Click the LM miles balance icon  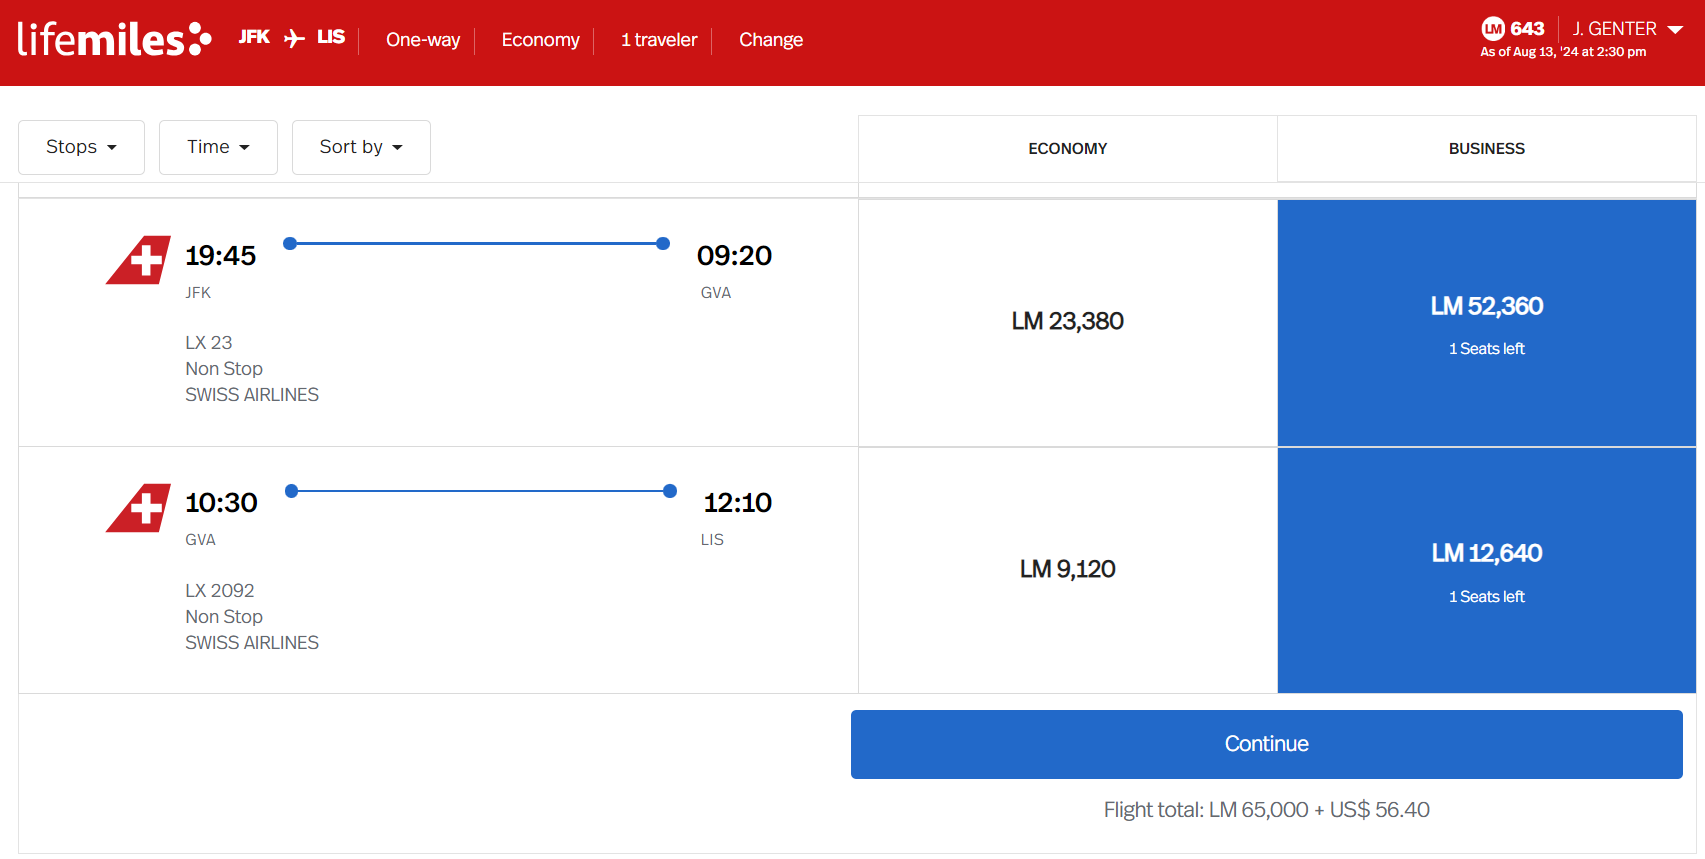click(x=1493, y=28)
